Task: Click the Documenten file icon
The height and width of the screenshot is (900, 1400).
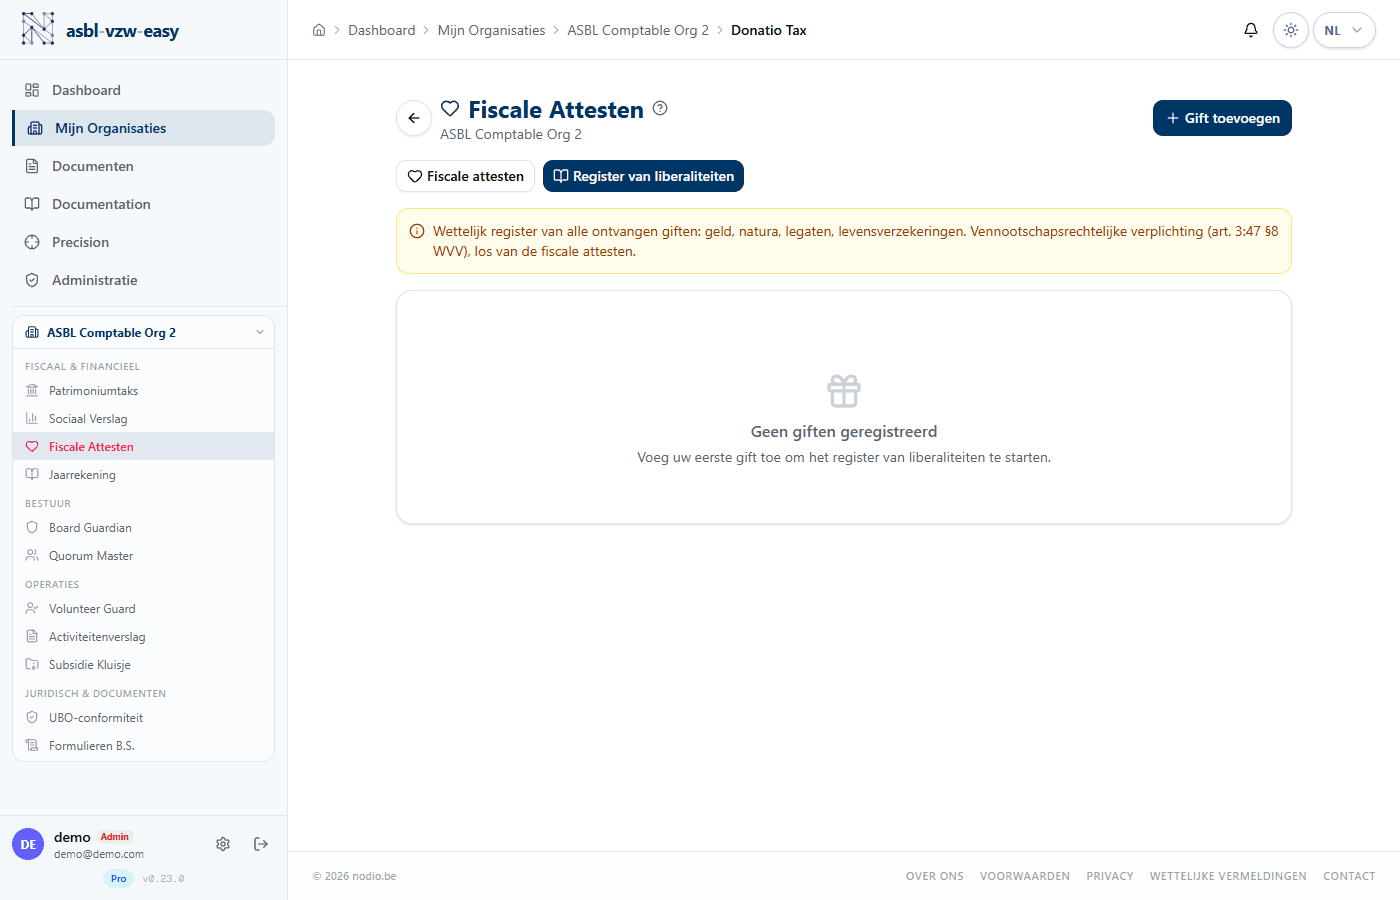Action: point(32,166)
